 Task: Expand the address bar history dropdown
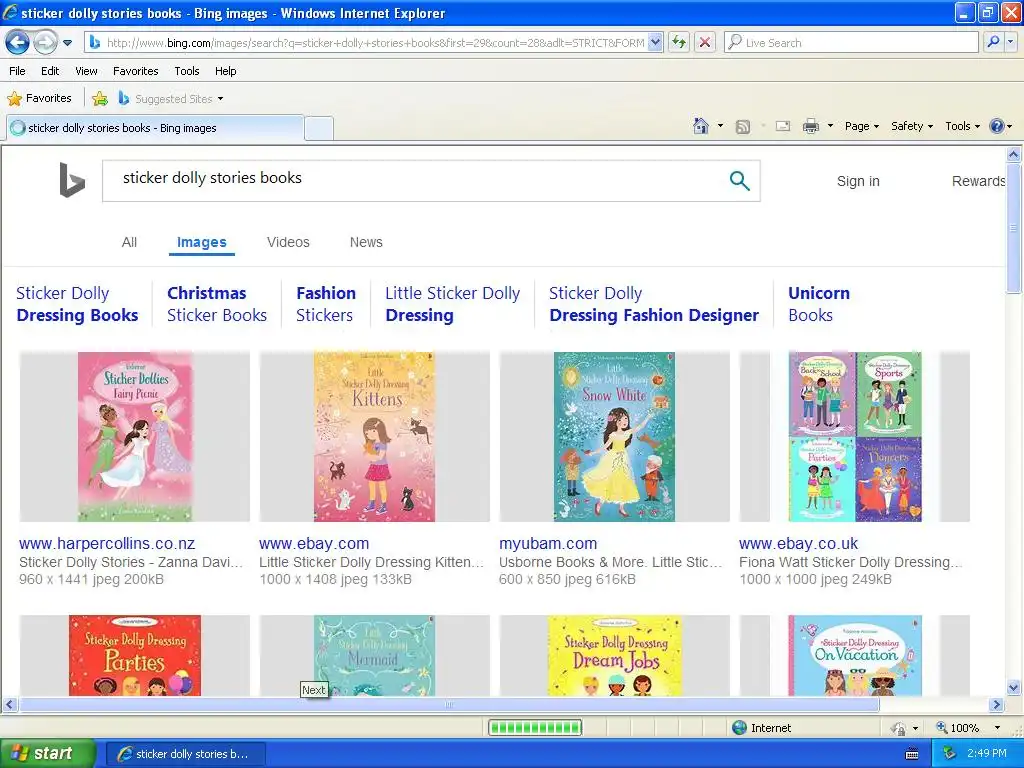656,43
